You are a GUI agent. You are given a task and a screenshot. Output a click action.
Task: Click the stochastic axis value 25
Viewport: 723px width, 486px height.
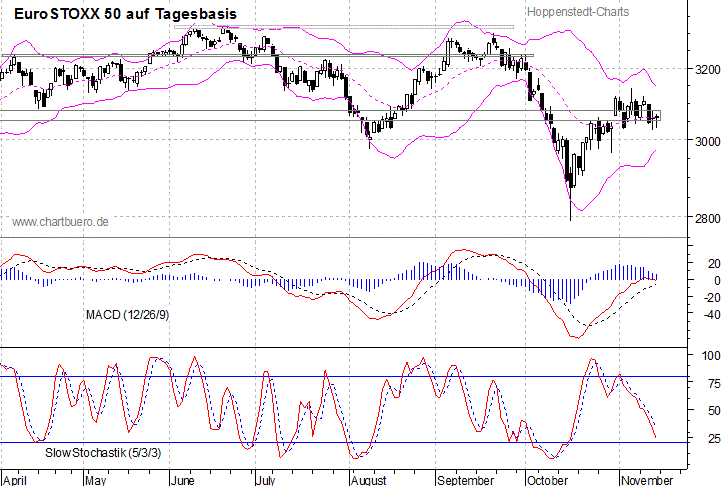714,438
